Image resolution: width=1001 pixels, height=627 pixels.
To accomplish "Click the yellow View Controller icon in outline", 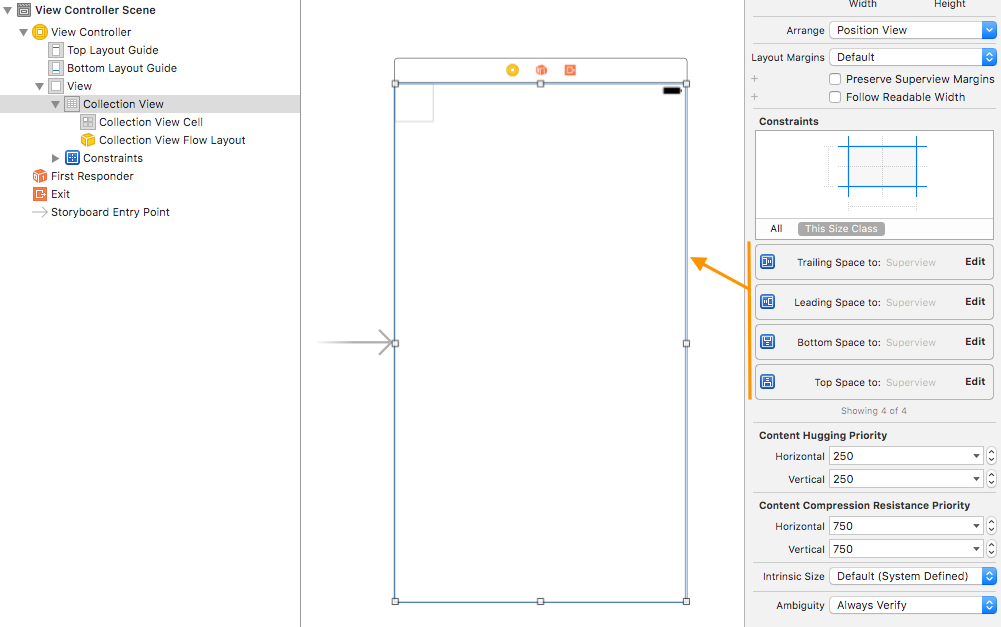I will [x=40, y=32].
